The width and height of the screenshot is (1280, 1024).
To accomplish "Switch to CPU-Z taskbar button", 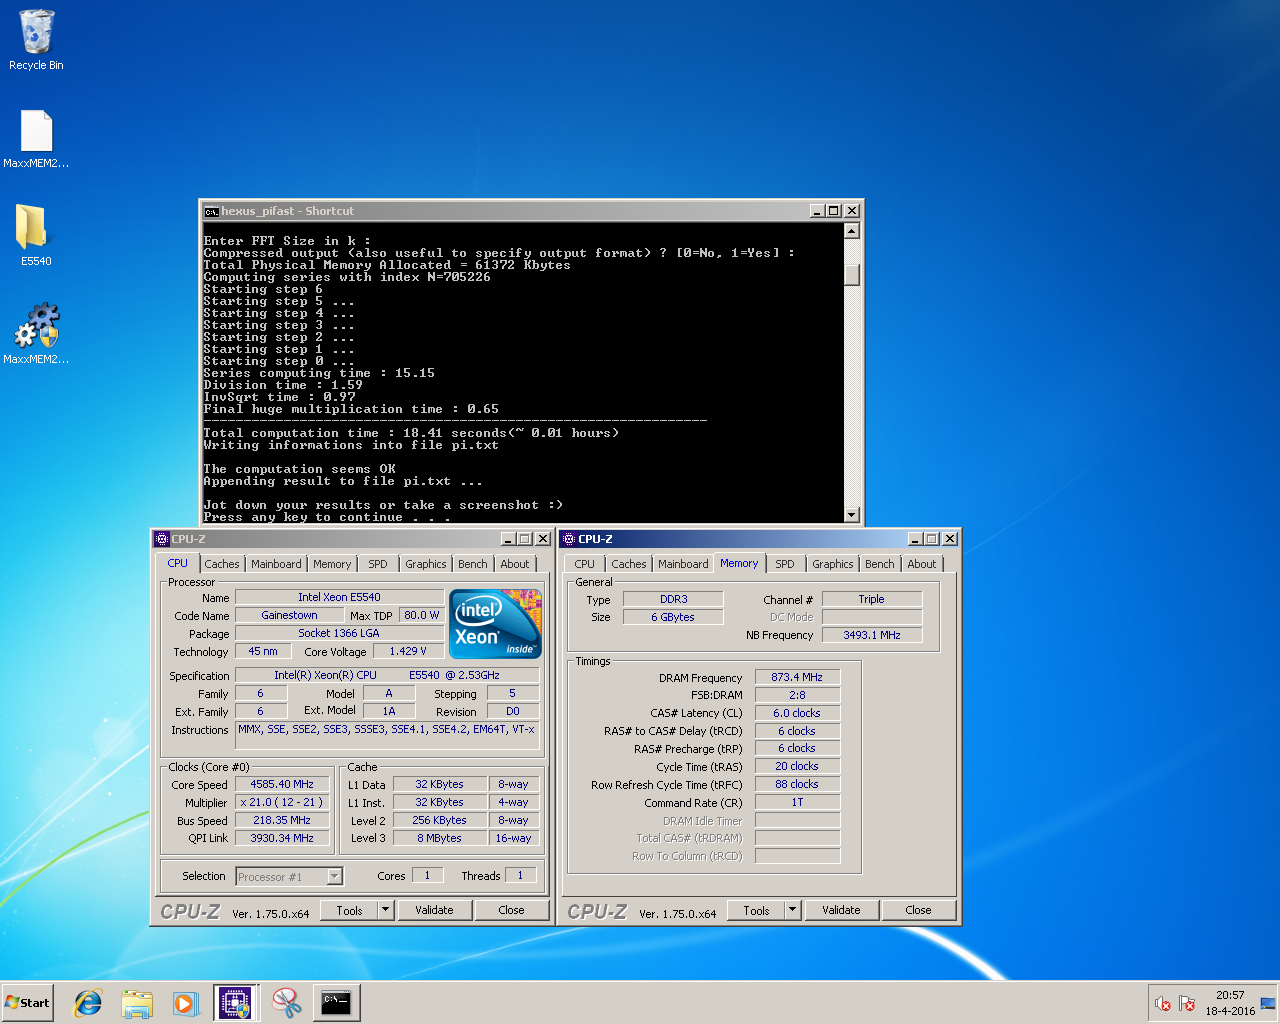I will (x=236, y=1003).
